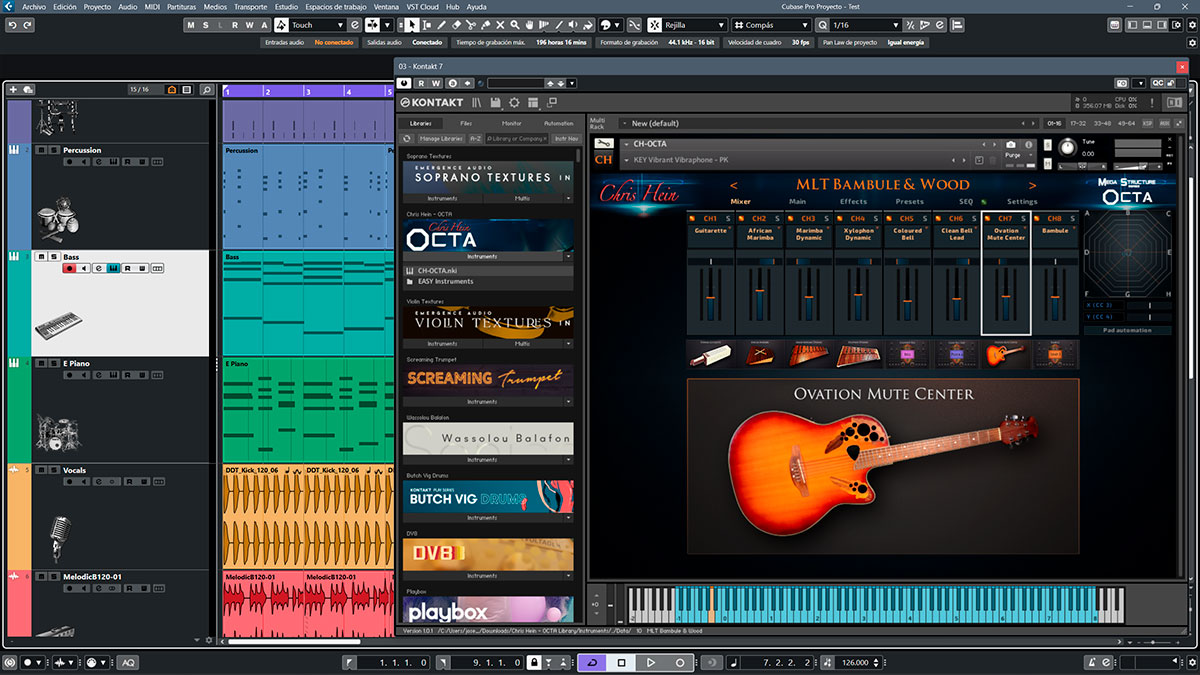Click the Kontakt workspace layout icon

pyautogui.click(x=533, y=102)
